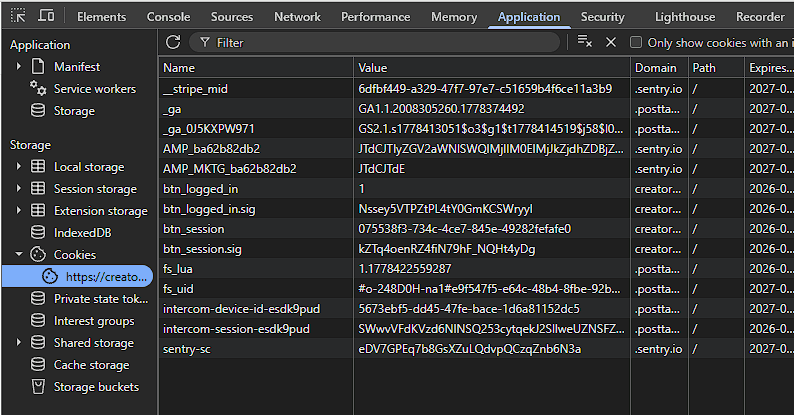This screenshot has width=794, height=415.
Task: Toggle the device toolbar icon
Action: point(46,16)
